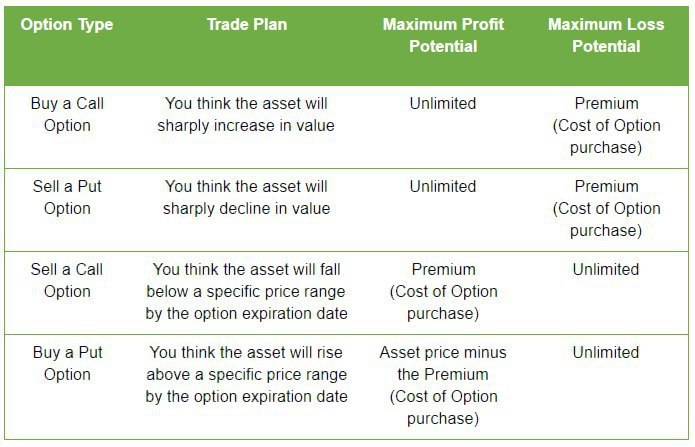The width and height of the screenshot is (695, 447).
Task: Select the Buy a Put Option cell
Action: point(67,363)
